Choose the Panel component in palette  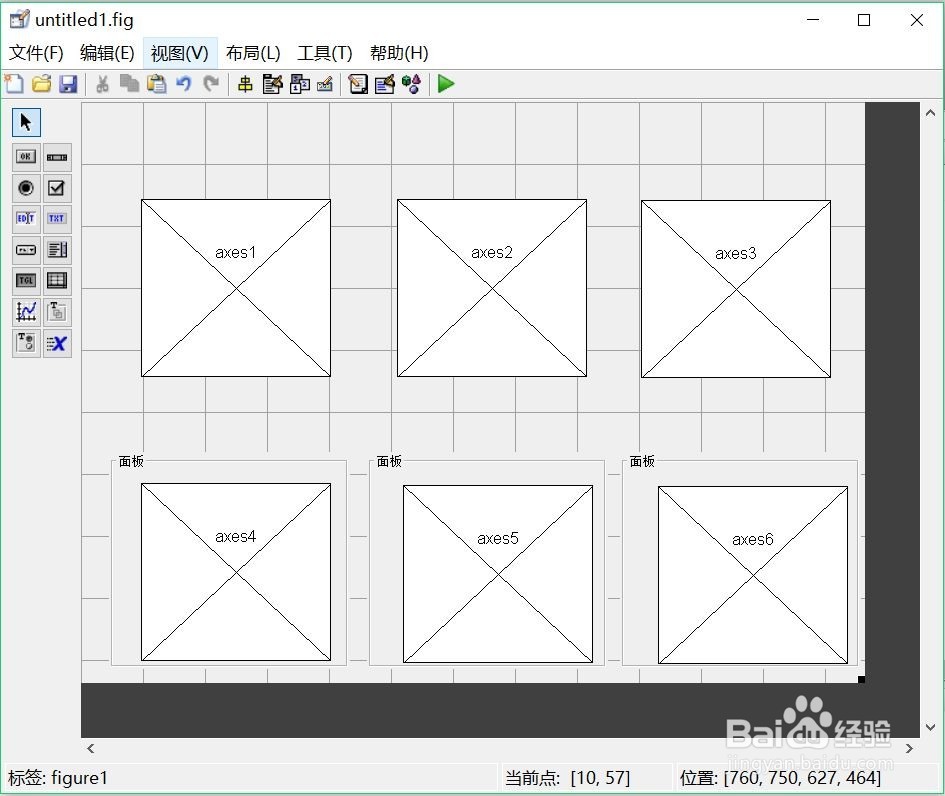57,312
